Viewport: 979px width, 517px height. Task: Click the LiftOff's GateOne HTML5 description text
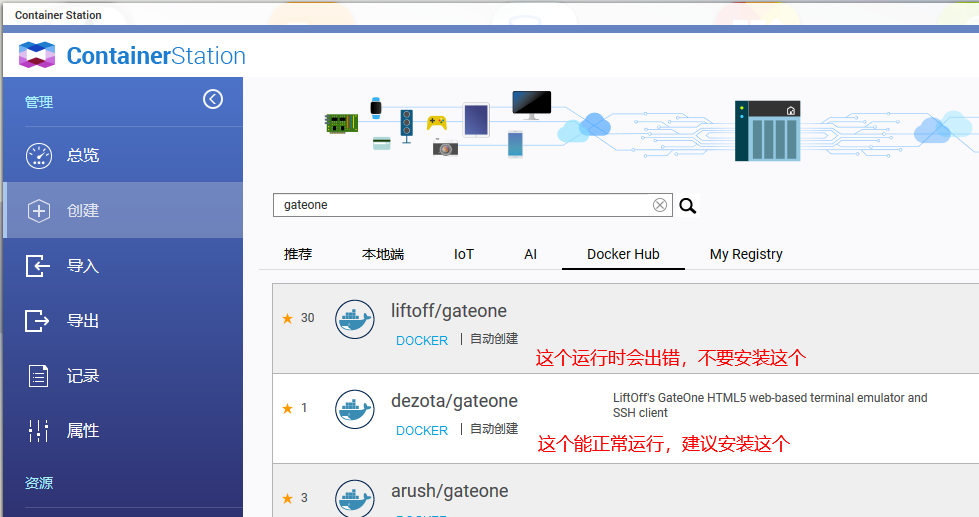point(770,405)
